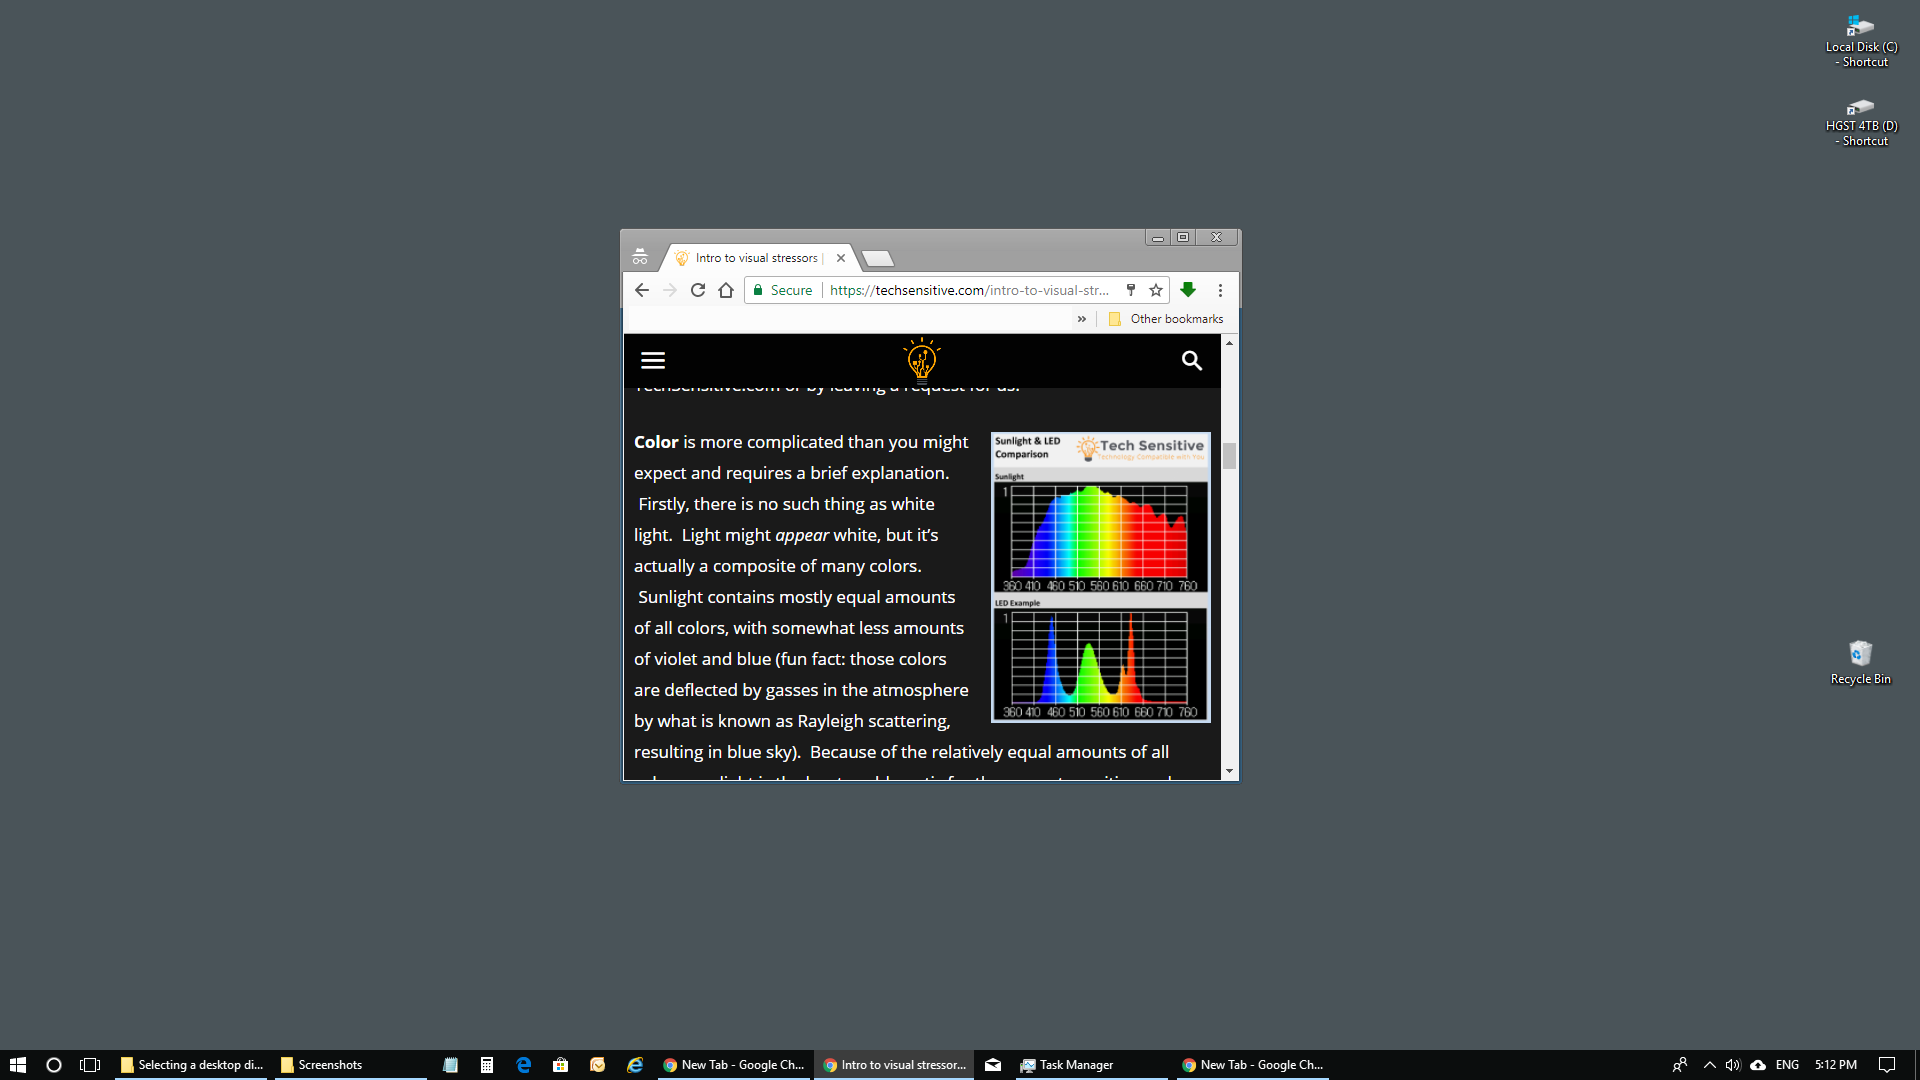Go to the browser home page
This screenshot has height=1080, width=1920.
[x=726, y=290]
